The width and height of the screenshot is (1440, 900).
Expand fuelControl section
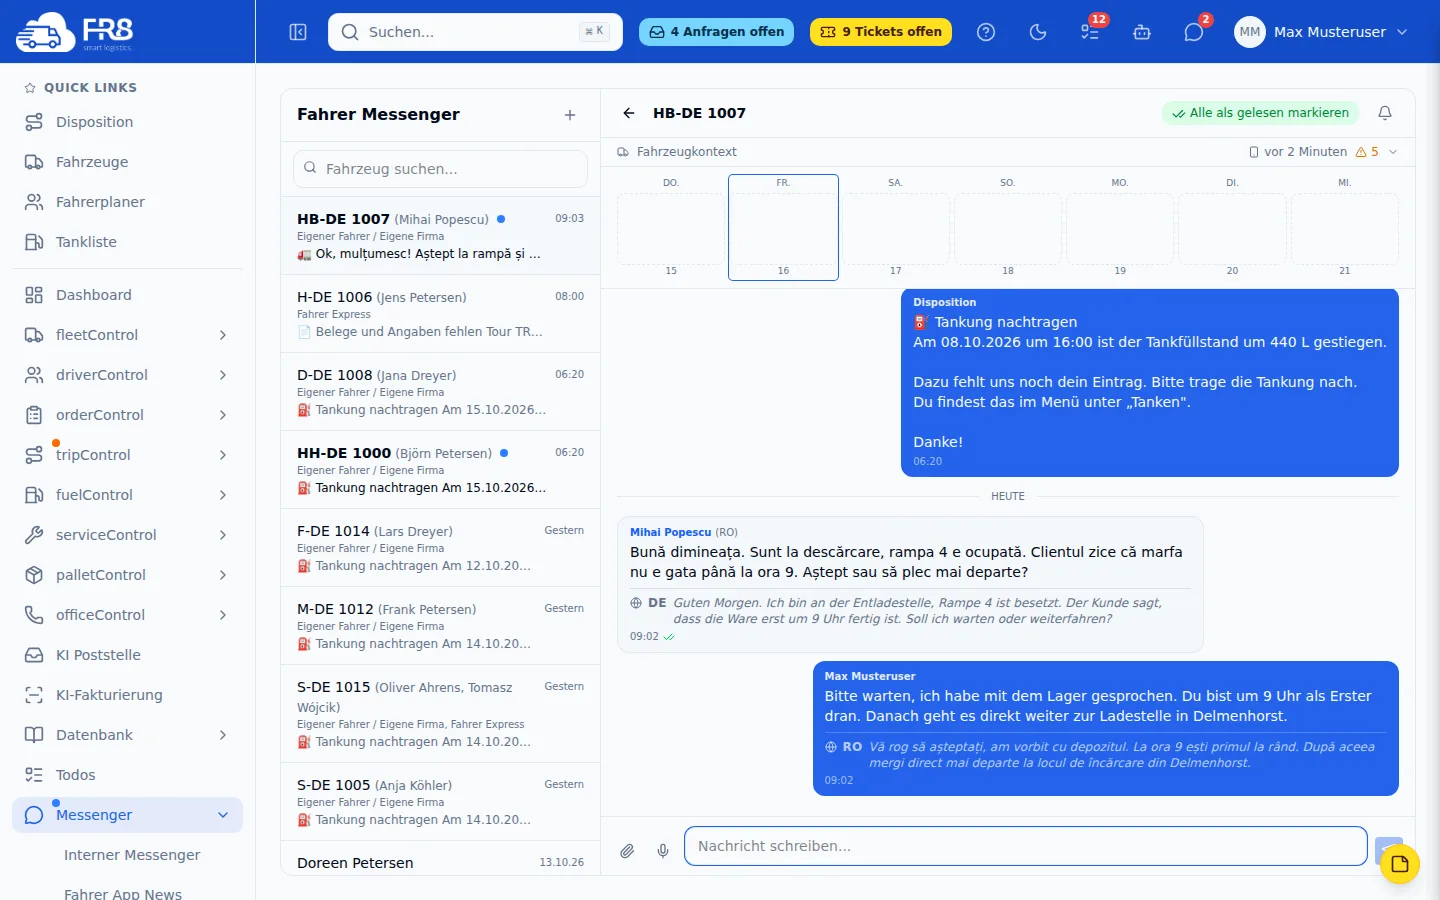coord(127,495)
